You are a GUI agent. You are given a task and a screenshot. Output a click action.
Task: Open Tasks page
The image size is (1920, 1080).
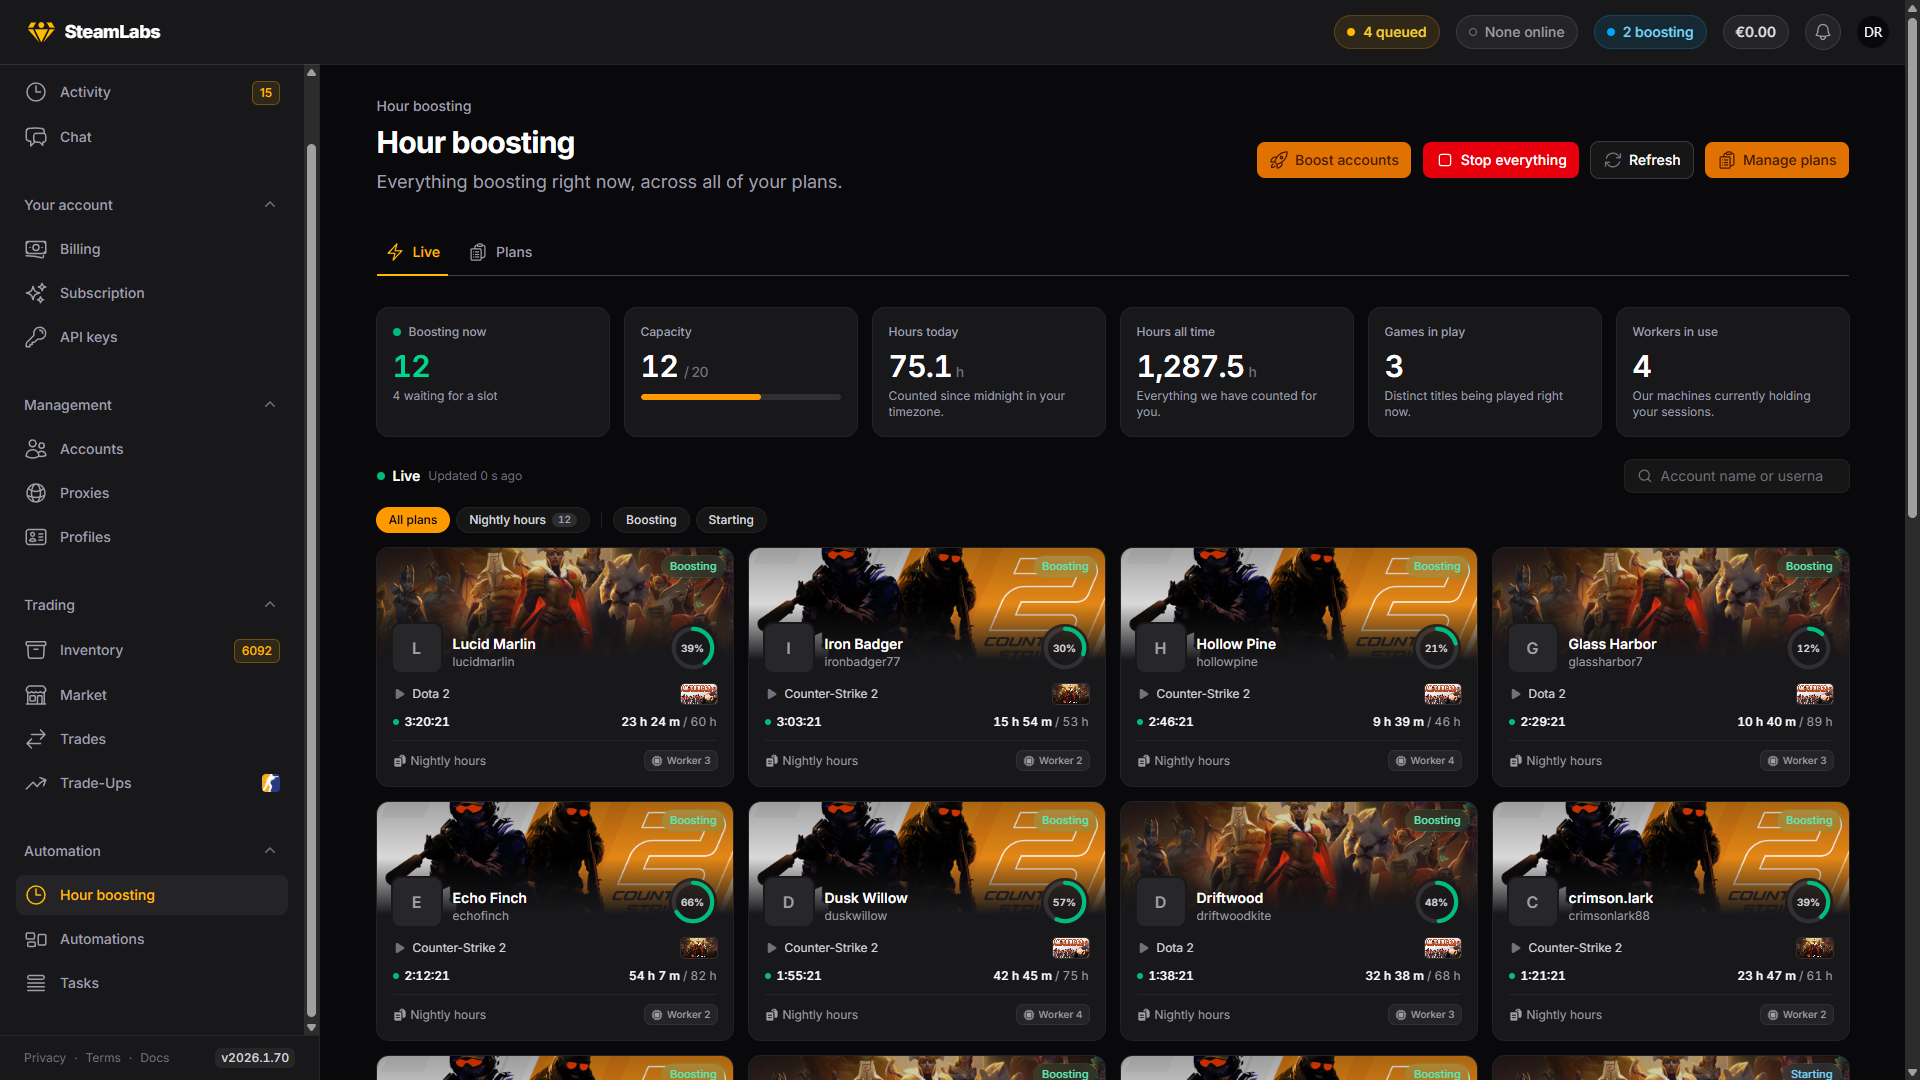tap(152, 983)
